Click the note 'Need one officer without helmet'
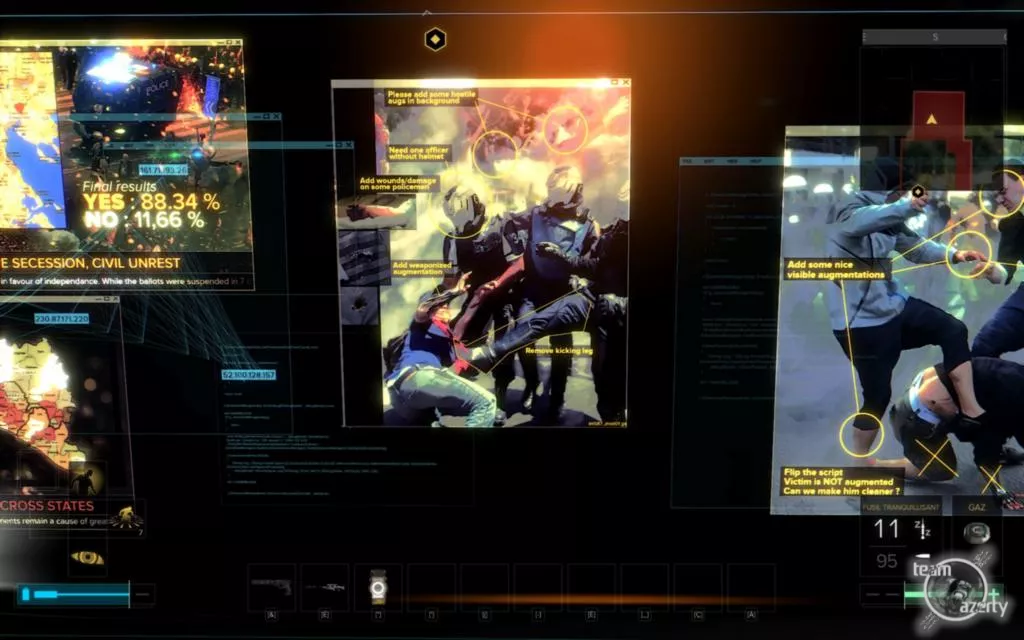 pos(419,153)
